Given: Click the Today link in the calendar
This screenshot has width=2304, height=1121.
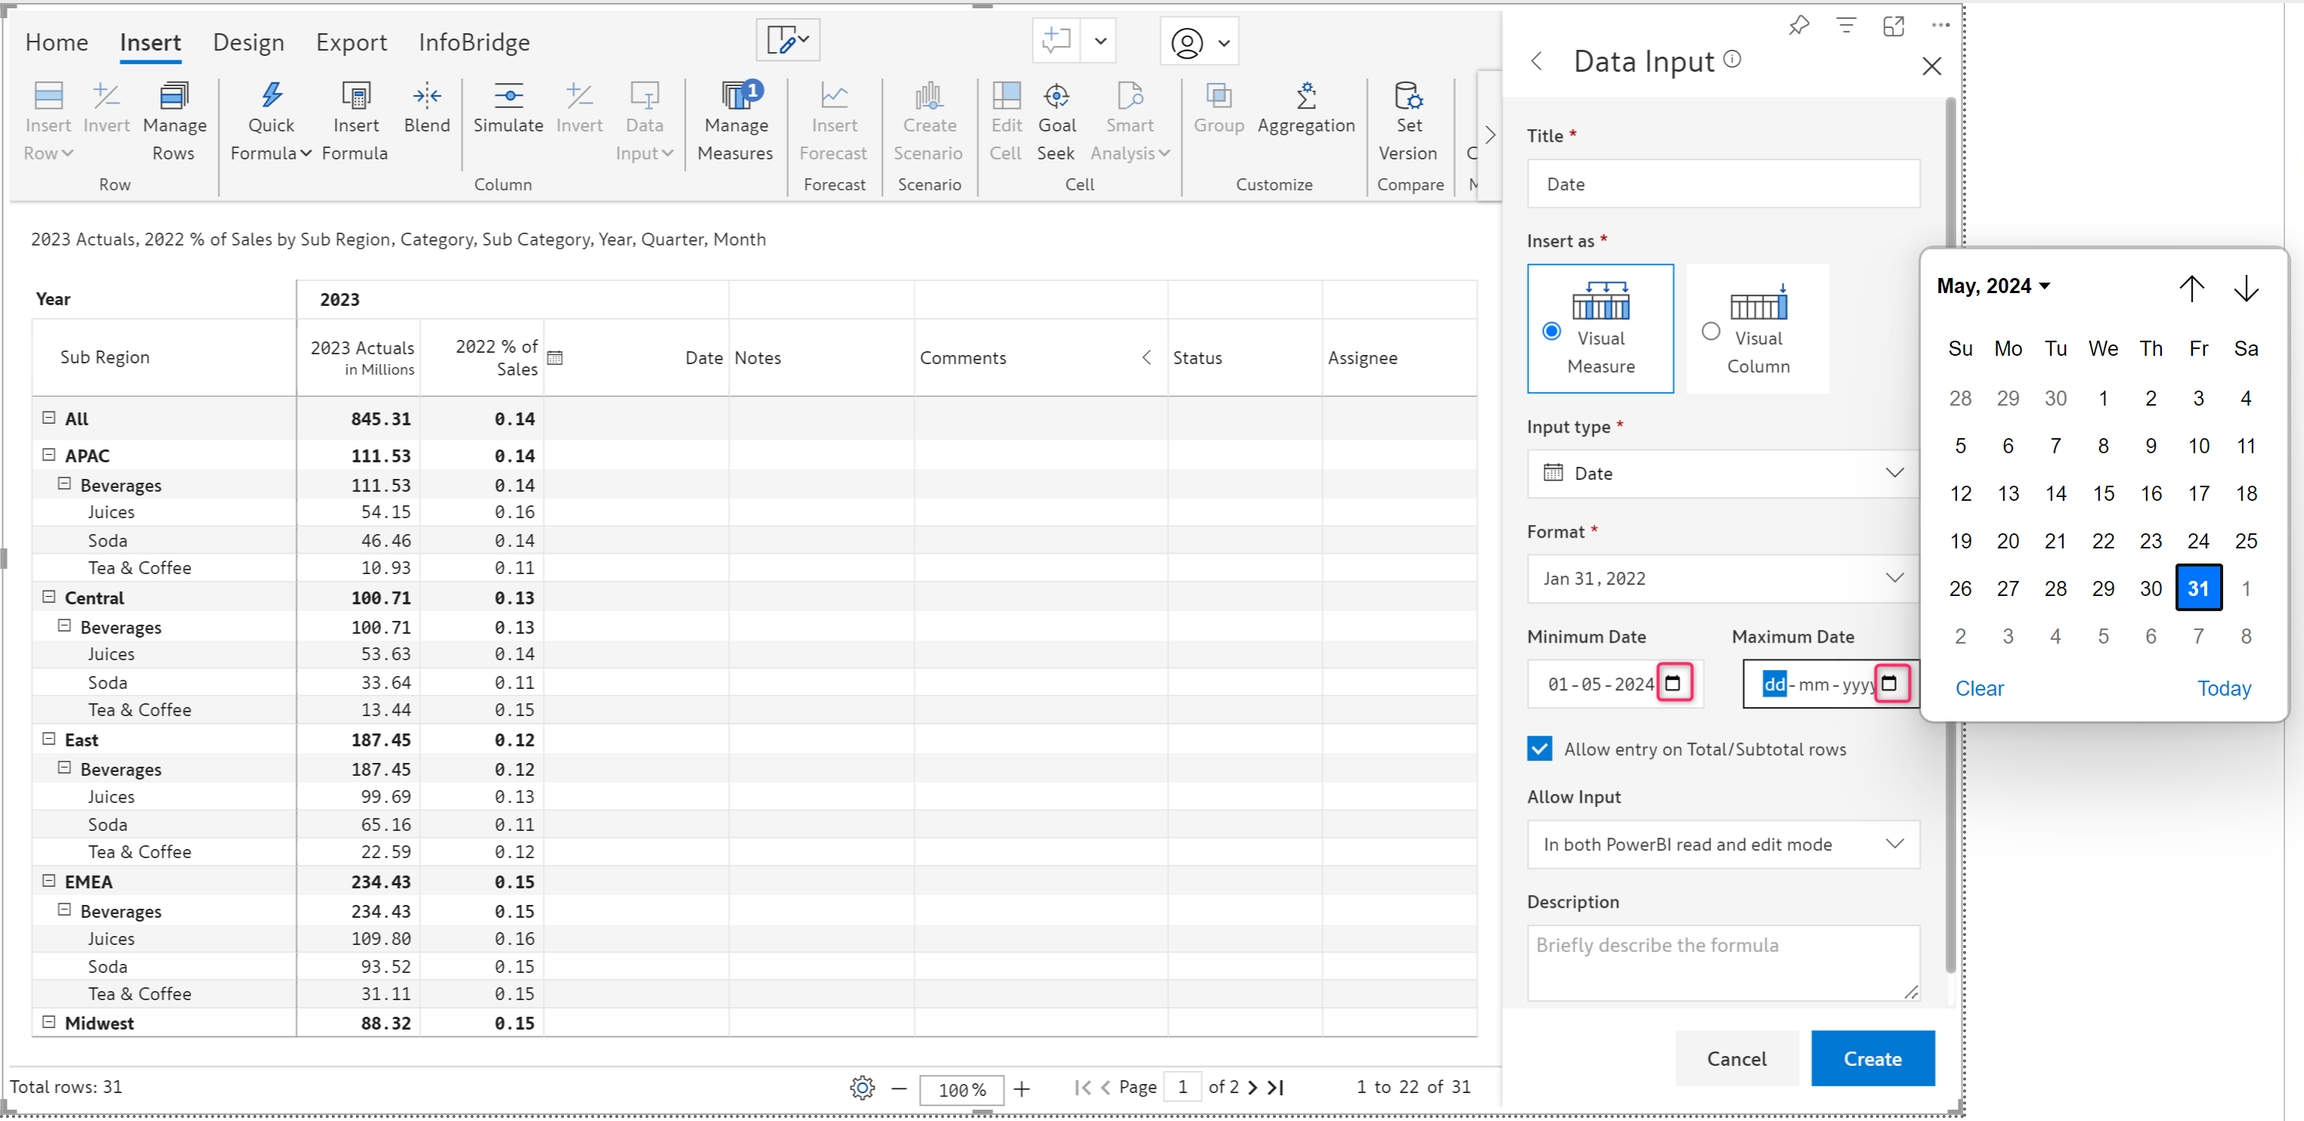Looking at the screenshot, I should tap(2223, 688).
